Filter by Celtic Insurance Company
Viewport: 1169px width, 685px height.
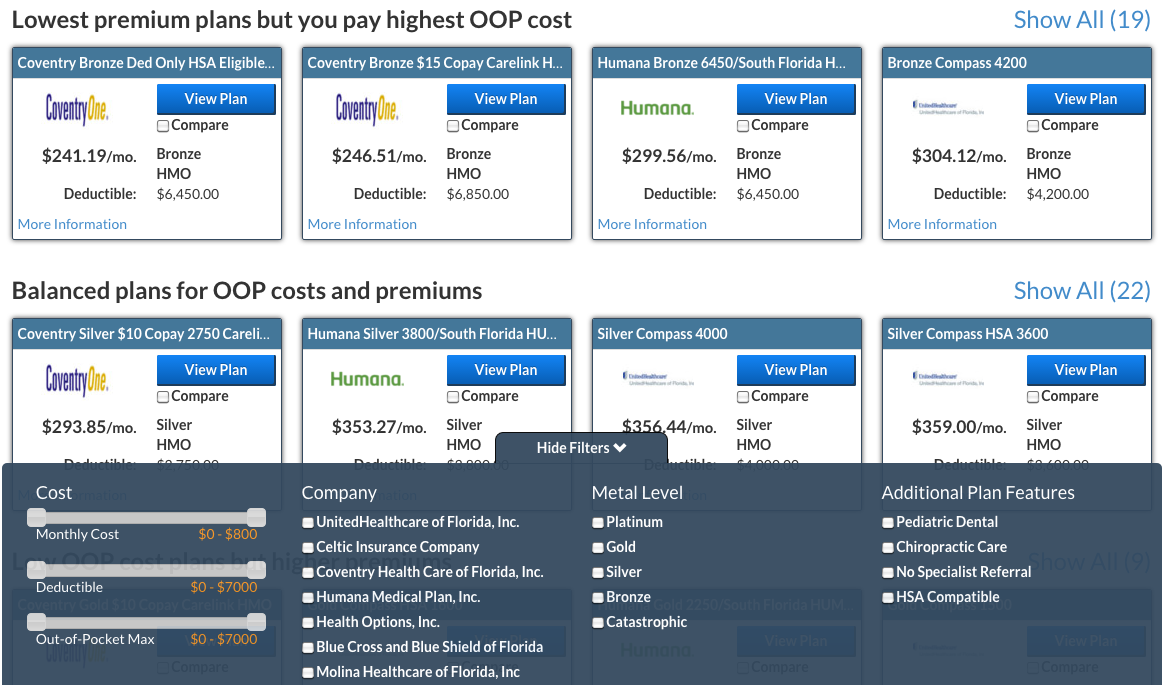click(308, 548)
